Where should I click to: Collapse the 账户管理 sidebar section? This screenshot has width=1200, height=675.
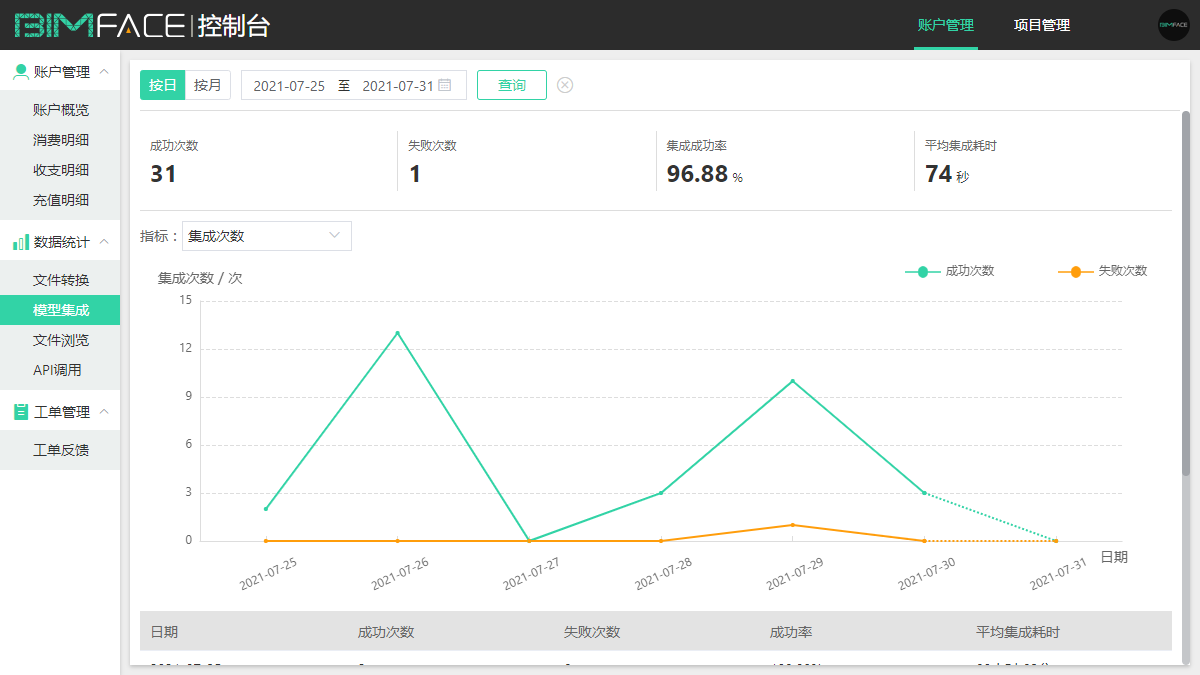[104, 71]
